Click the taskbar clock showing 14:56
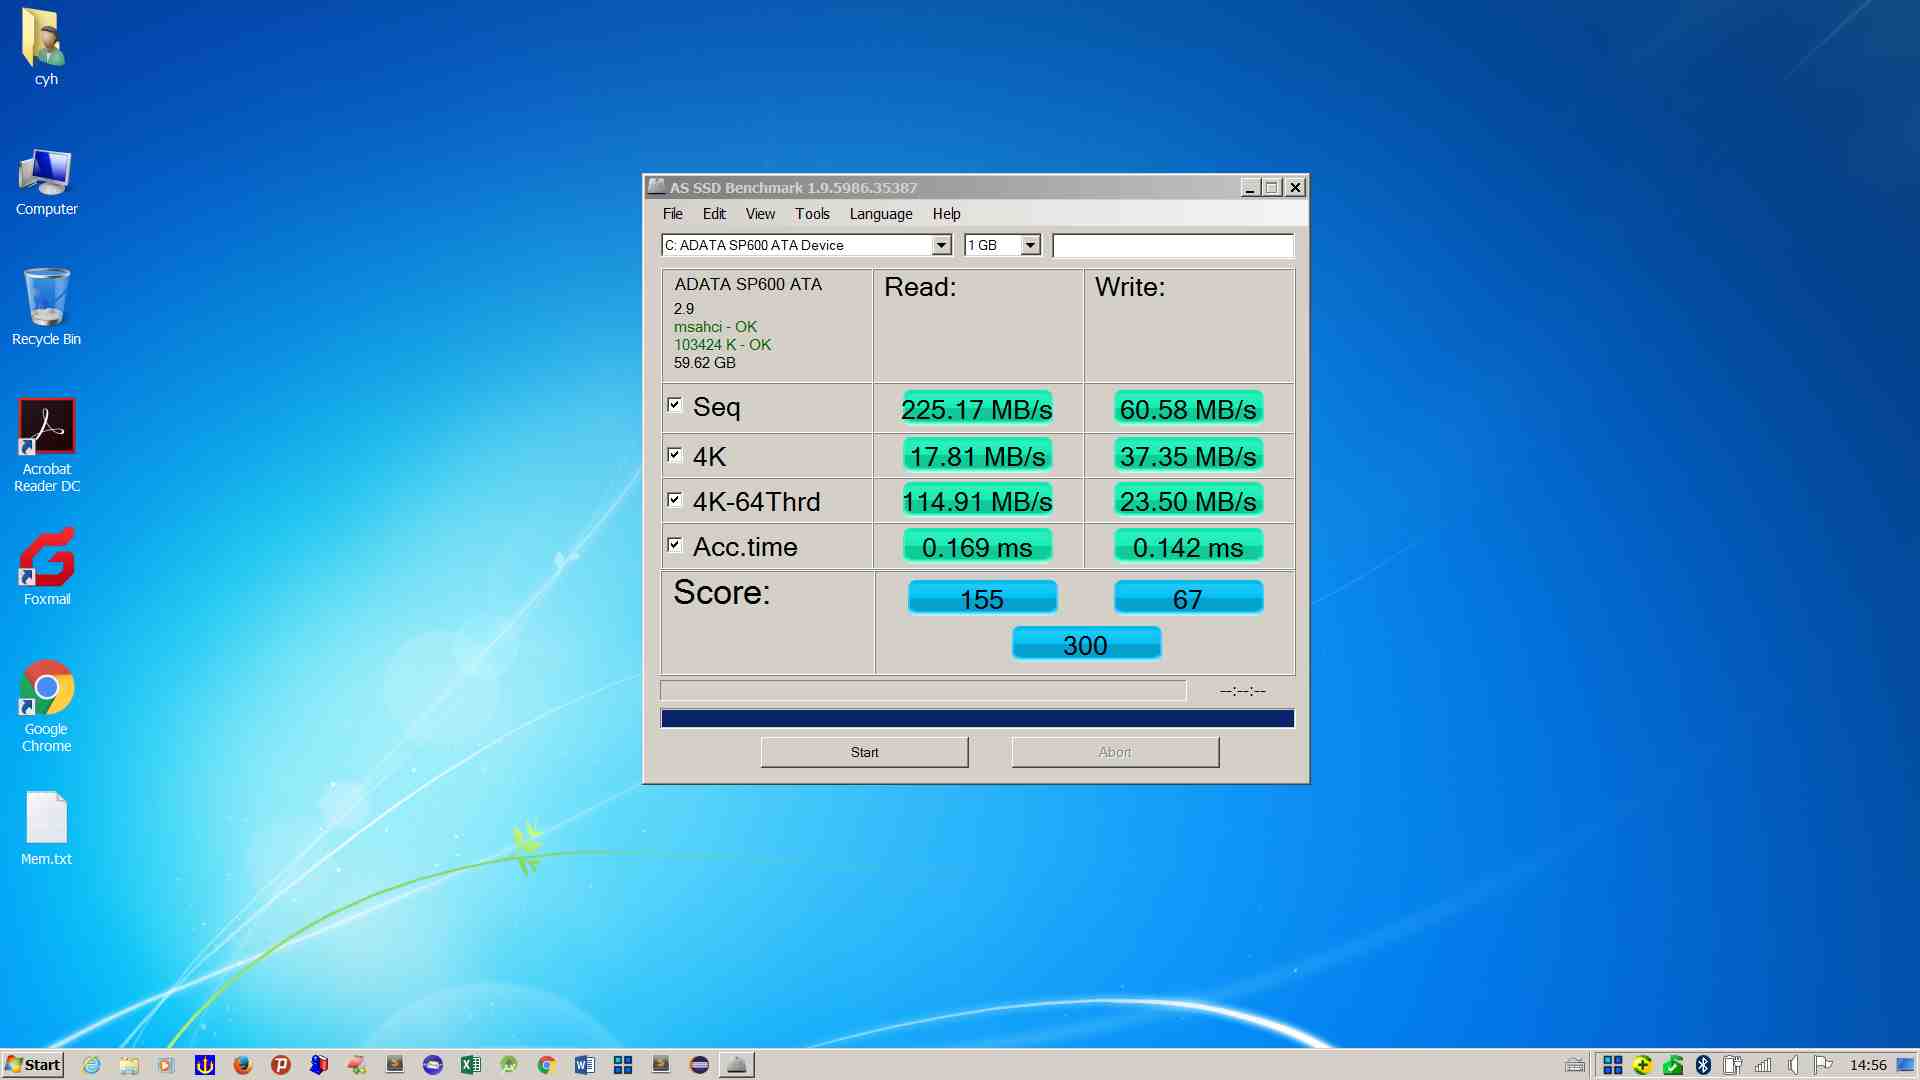This screenshot has height=1080, width=1920. pyautogui.click(x=1867, y=1065)
